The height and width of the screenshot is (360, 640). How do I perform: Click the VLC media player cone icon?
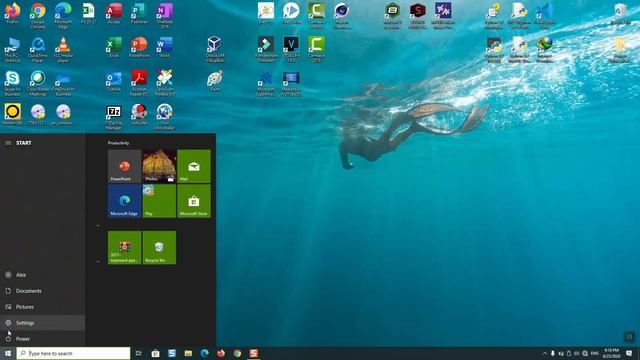pos(63,49)
